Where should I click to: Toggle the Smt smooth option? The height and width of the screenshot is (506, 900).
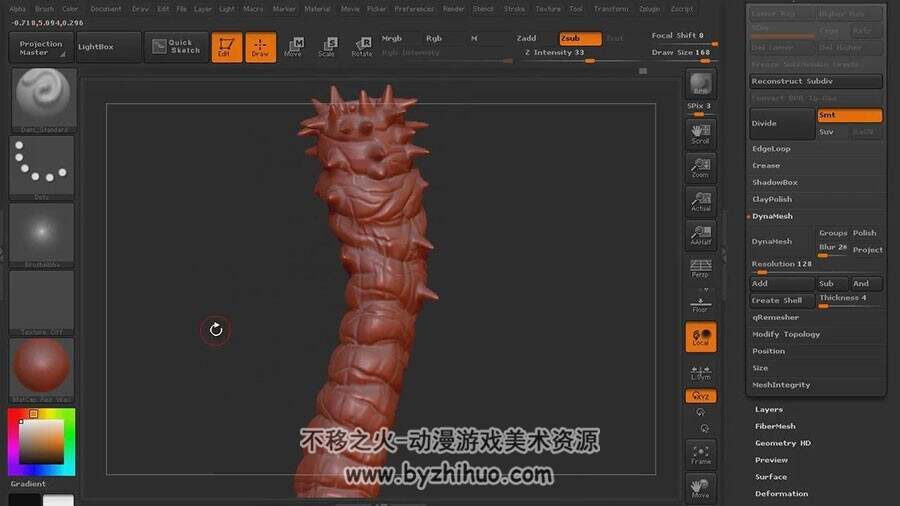point(849,115)
